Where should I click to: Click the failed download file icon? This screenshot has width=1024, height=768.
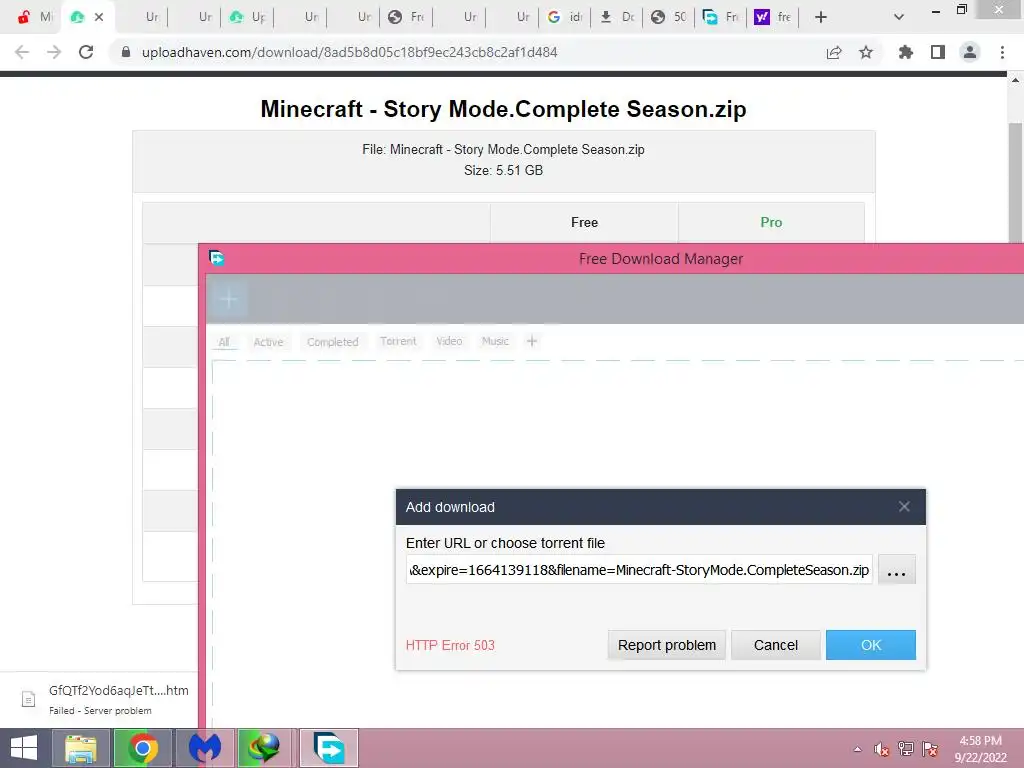(x=28, y=699)
